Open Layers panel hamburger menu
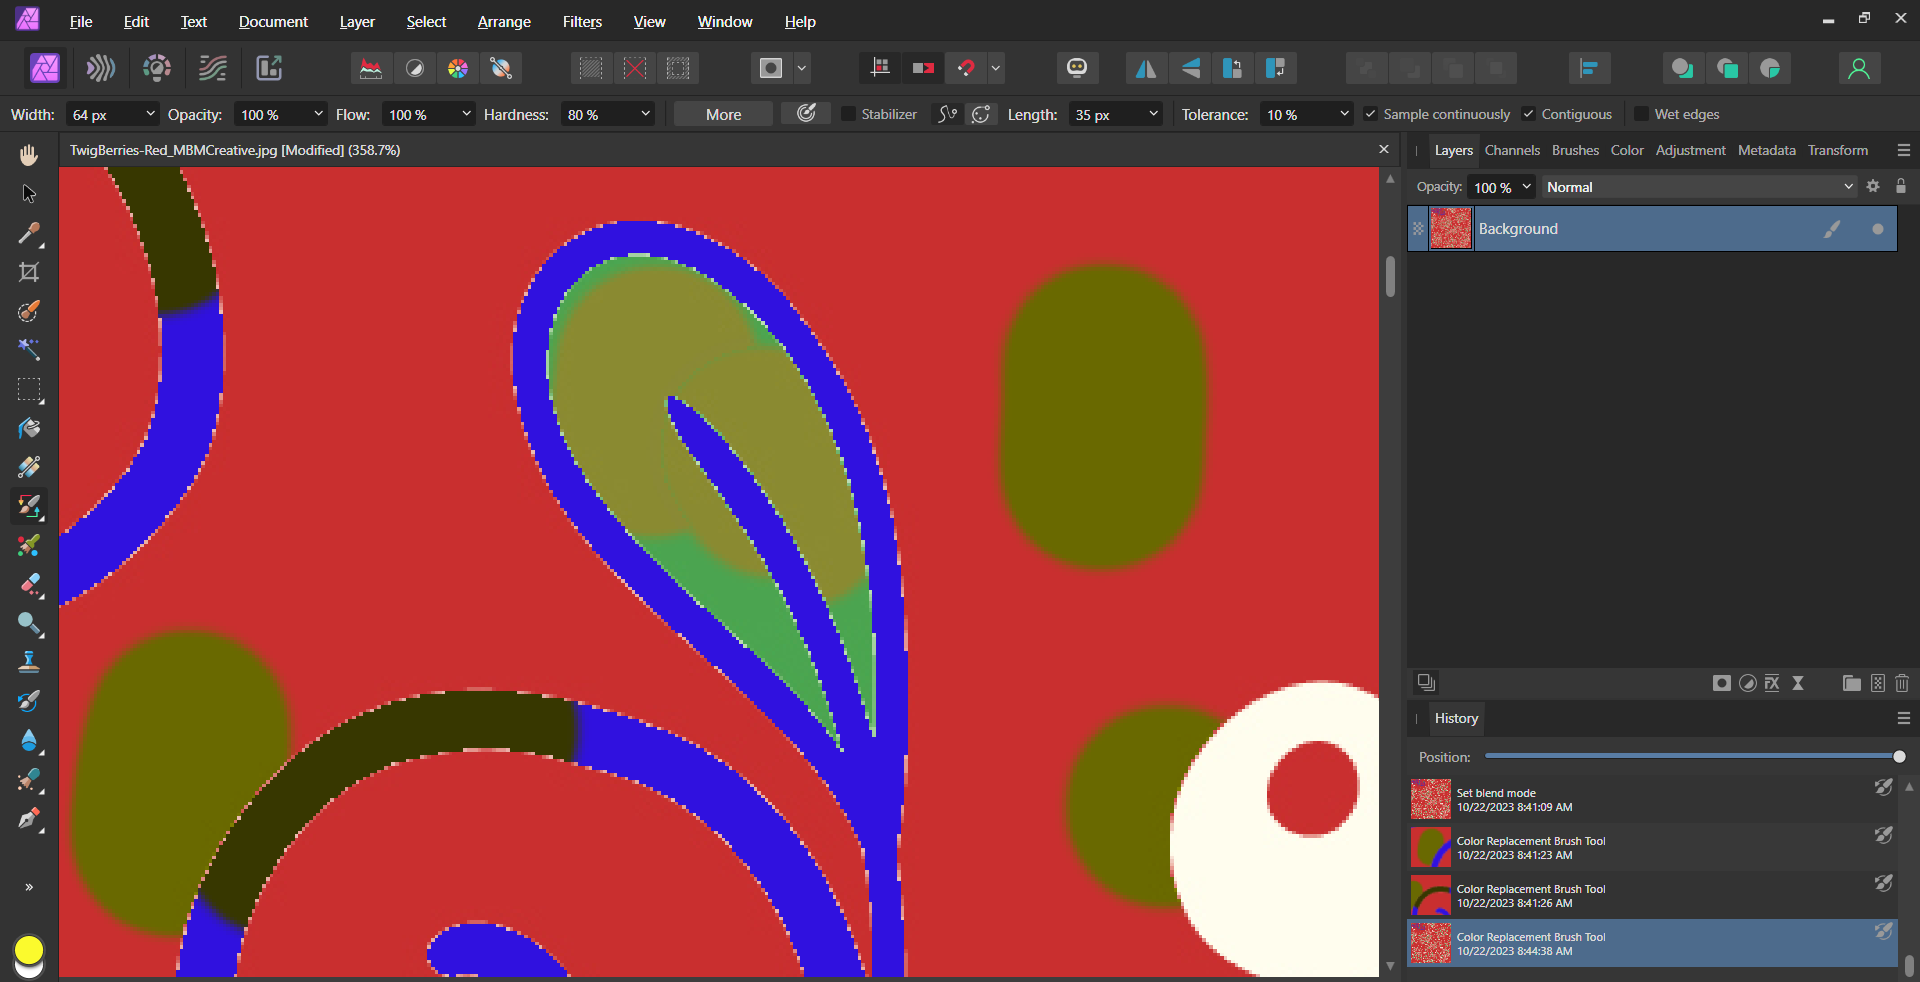Screen dimensions: 1920x982 tap(1903, 150)
